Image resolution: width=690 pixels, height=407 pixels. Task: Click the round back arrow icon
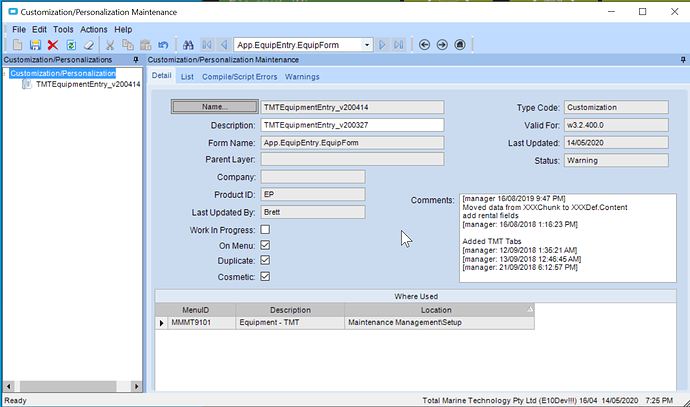pyautogui.click(x=424, y=45)
